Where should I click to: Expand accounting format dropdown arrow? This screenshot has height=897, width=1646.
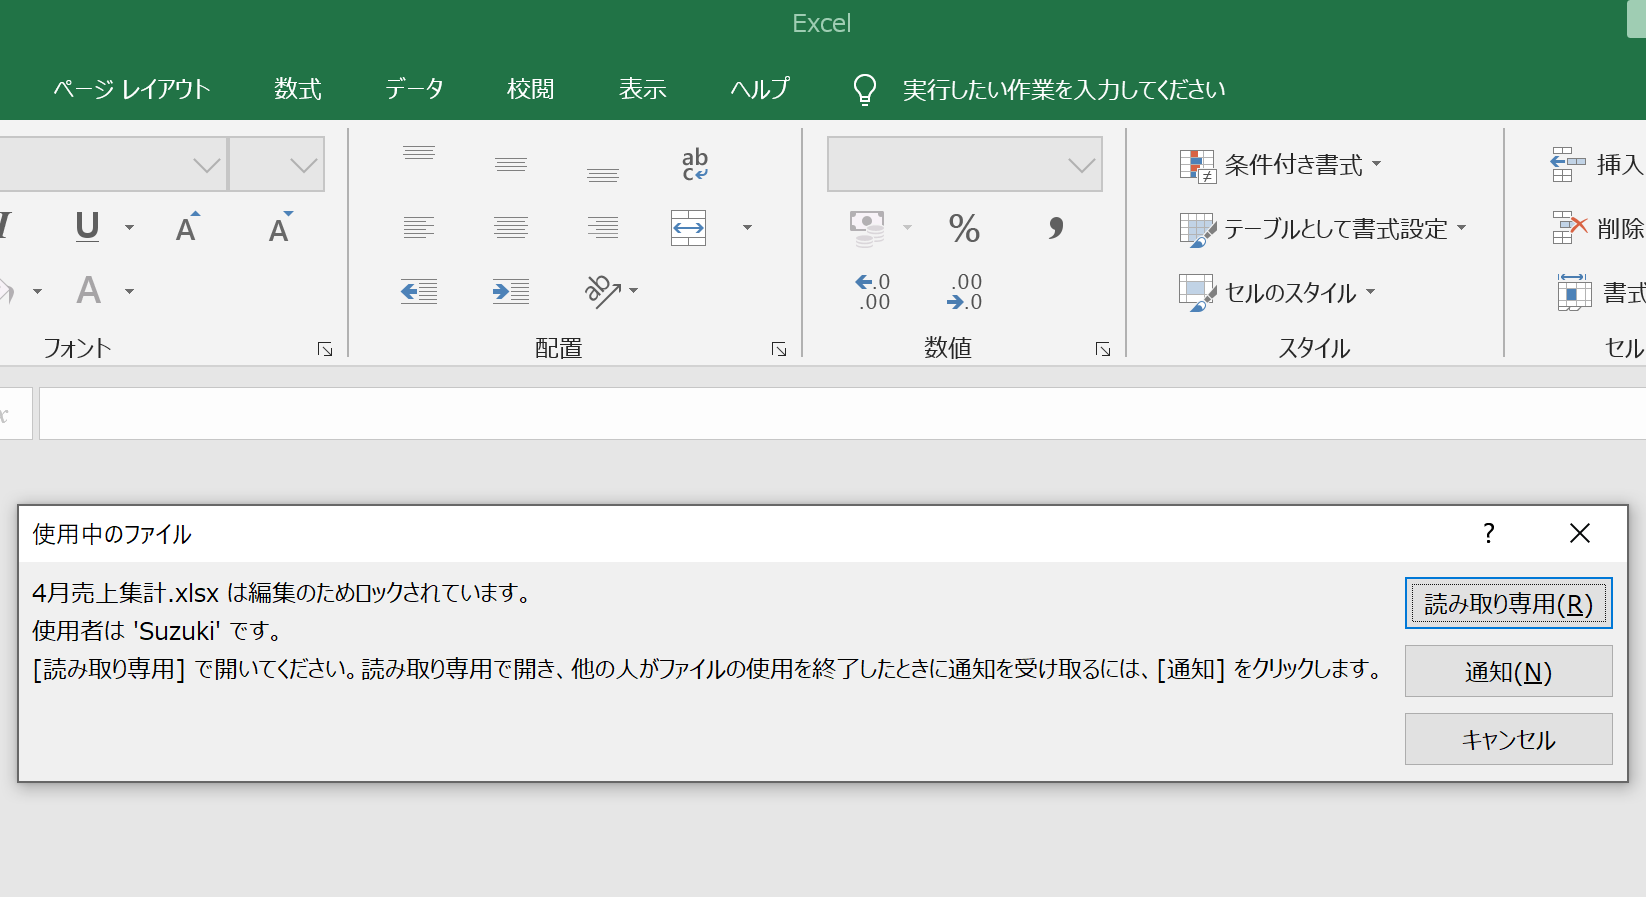coord(907,228)
